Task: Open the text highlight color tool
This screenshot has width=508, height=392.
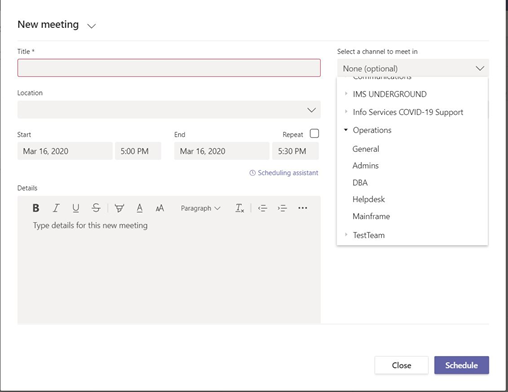Action: 119,208
